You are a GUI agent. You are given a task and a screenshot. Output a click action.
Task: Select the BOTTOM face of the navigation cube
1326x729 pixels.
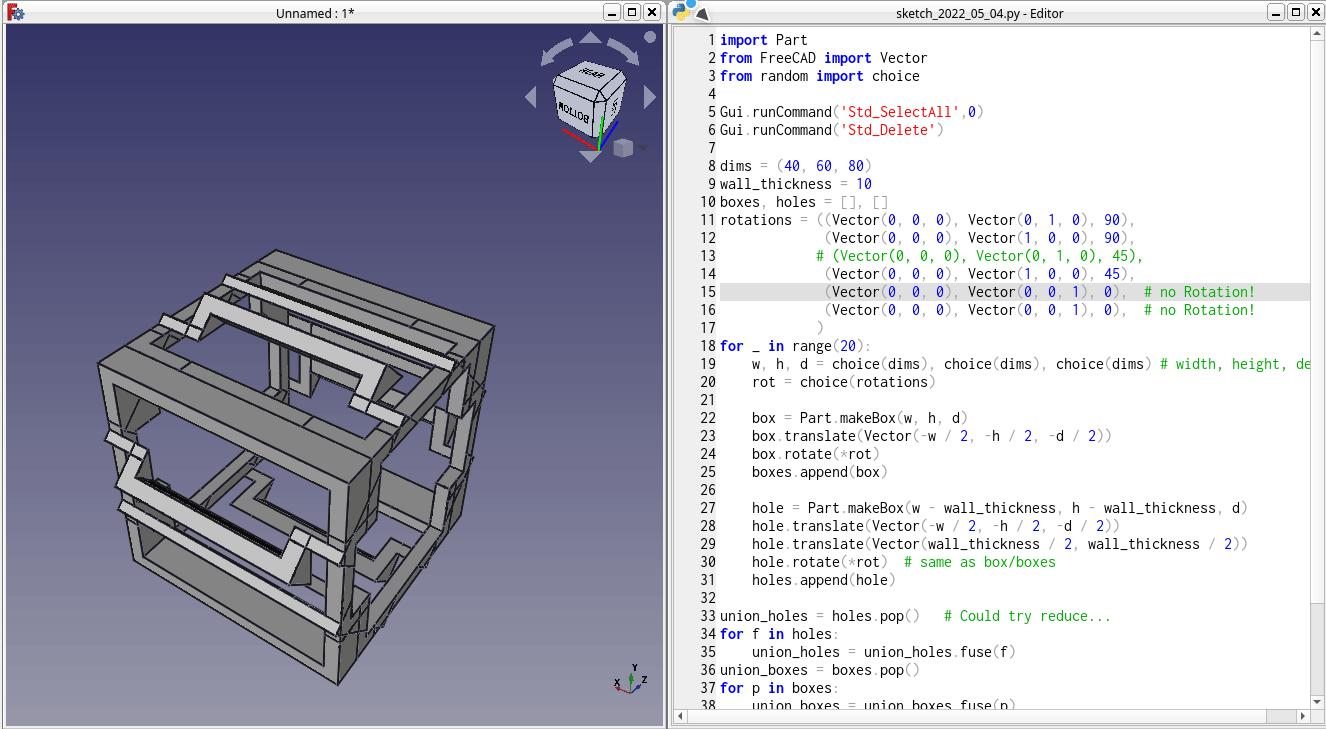576,112
